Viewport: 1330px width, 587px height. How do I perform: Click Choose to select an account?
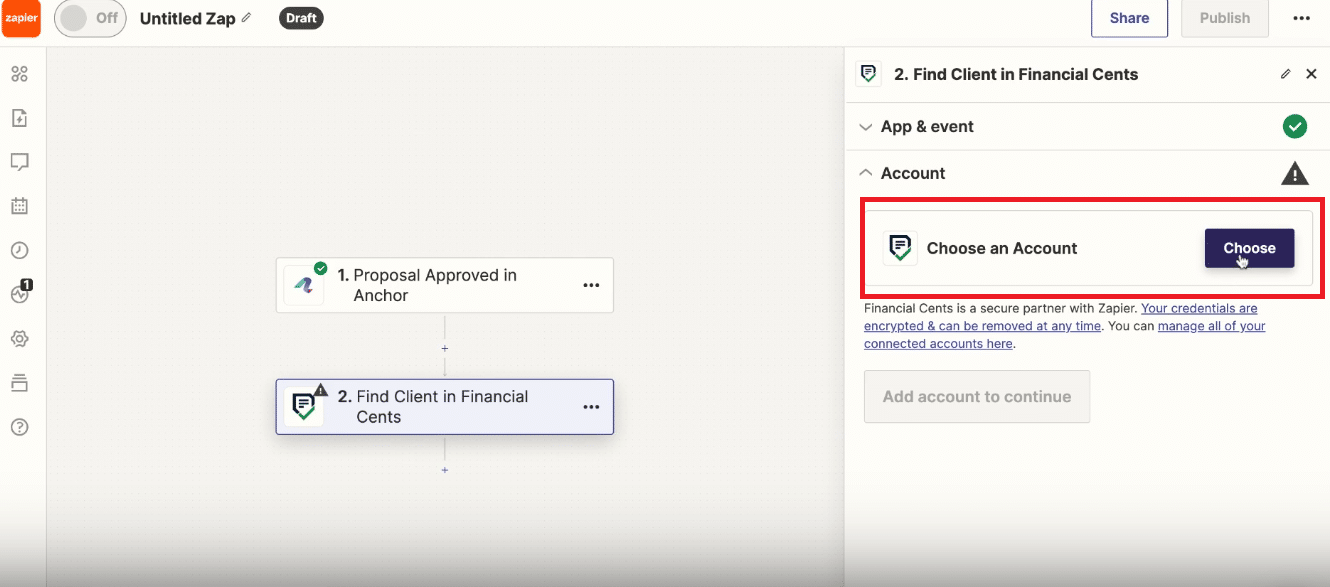(1249, 248)
